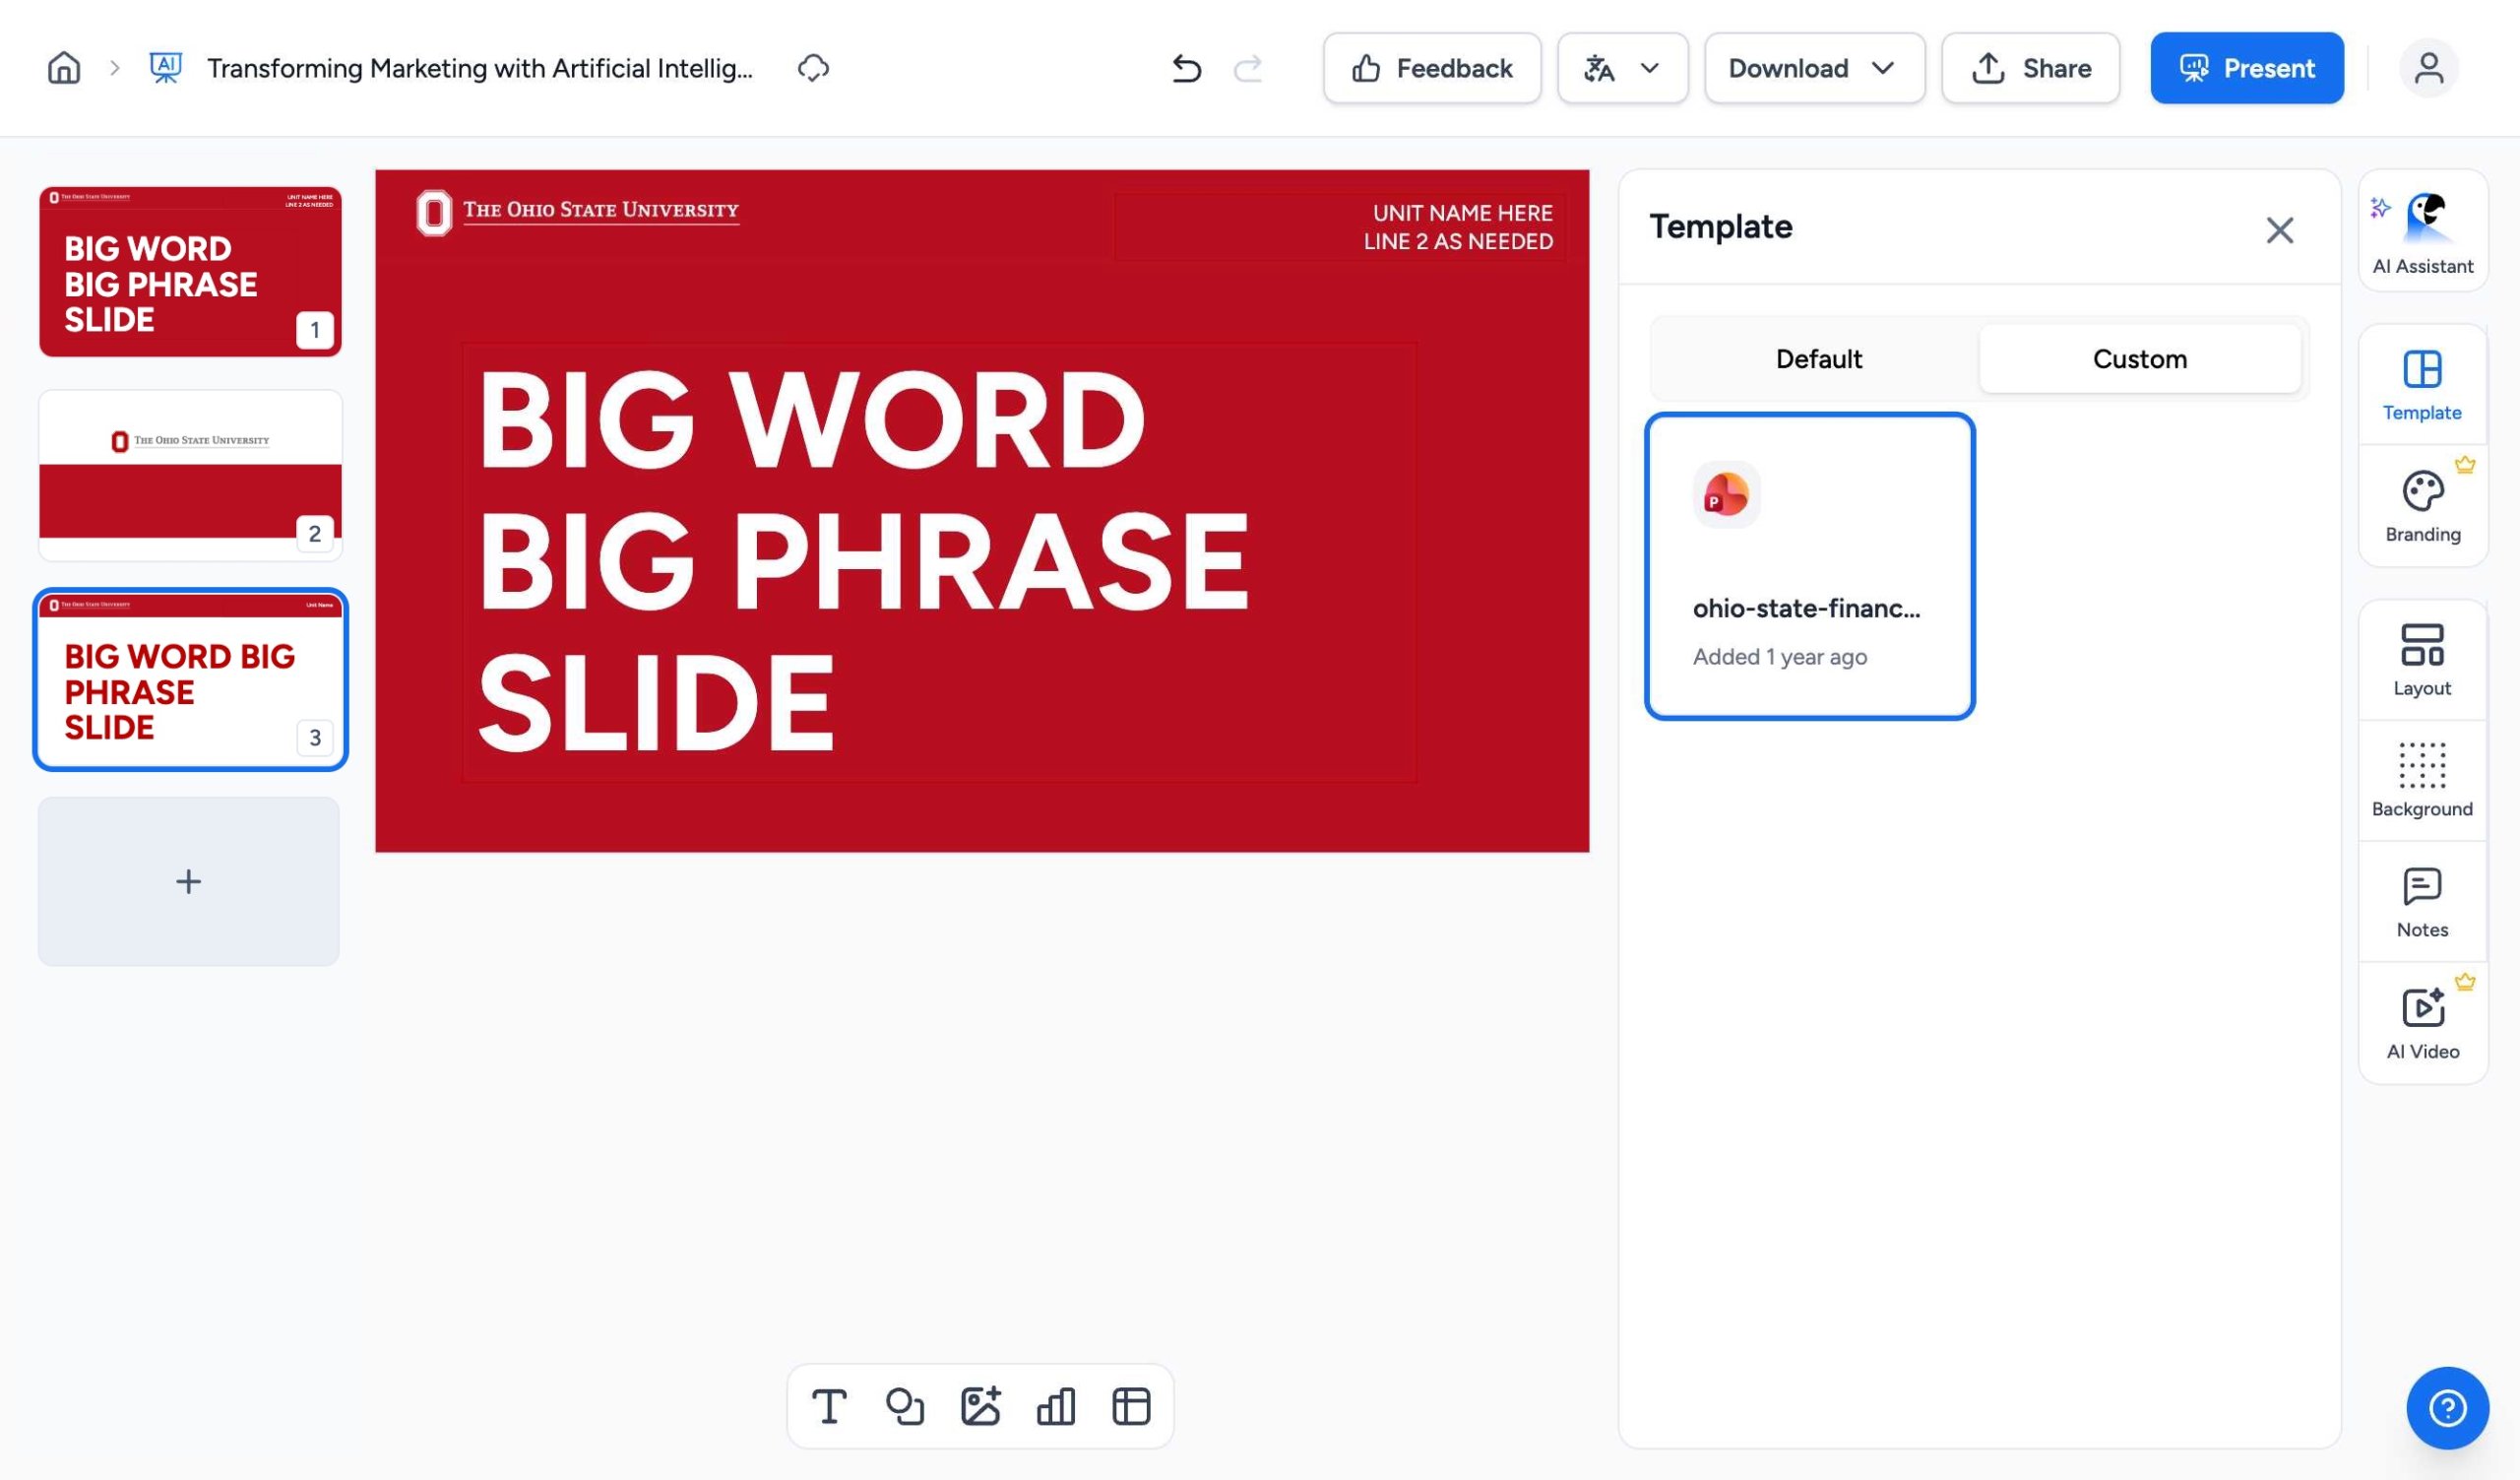The height and width of the screenshot is (1480, 2520).
Task: Expand the Download options dropdown
Action: 1814,68
